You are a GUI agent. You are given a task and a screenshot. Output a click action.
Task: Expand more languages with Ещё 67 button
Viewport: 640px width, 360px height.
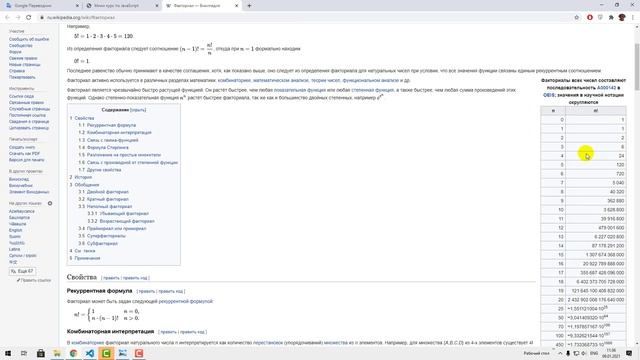click(x=22, y=271)
